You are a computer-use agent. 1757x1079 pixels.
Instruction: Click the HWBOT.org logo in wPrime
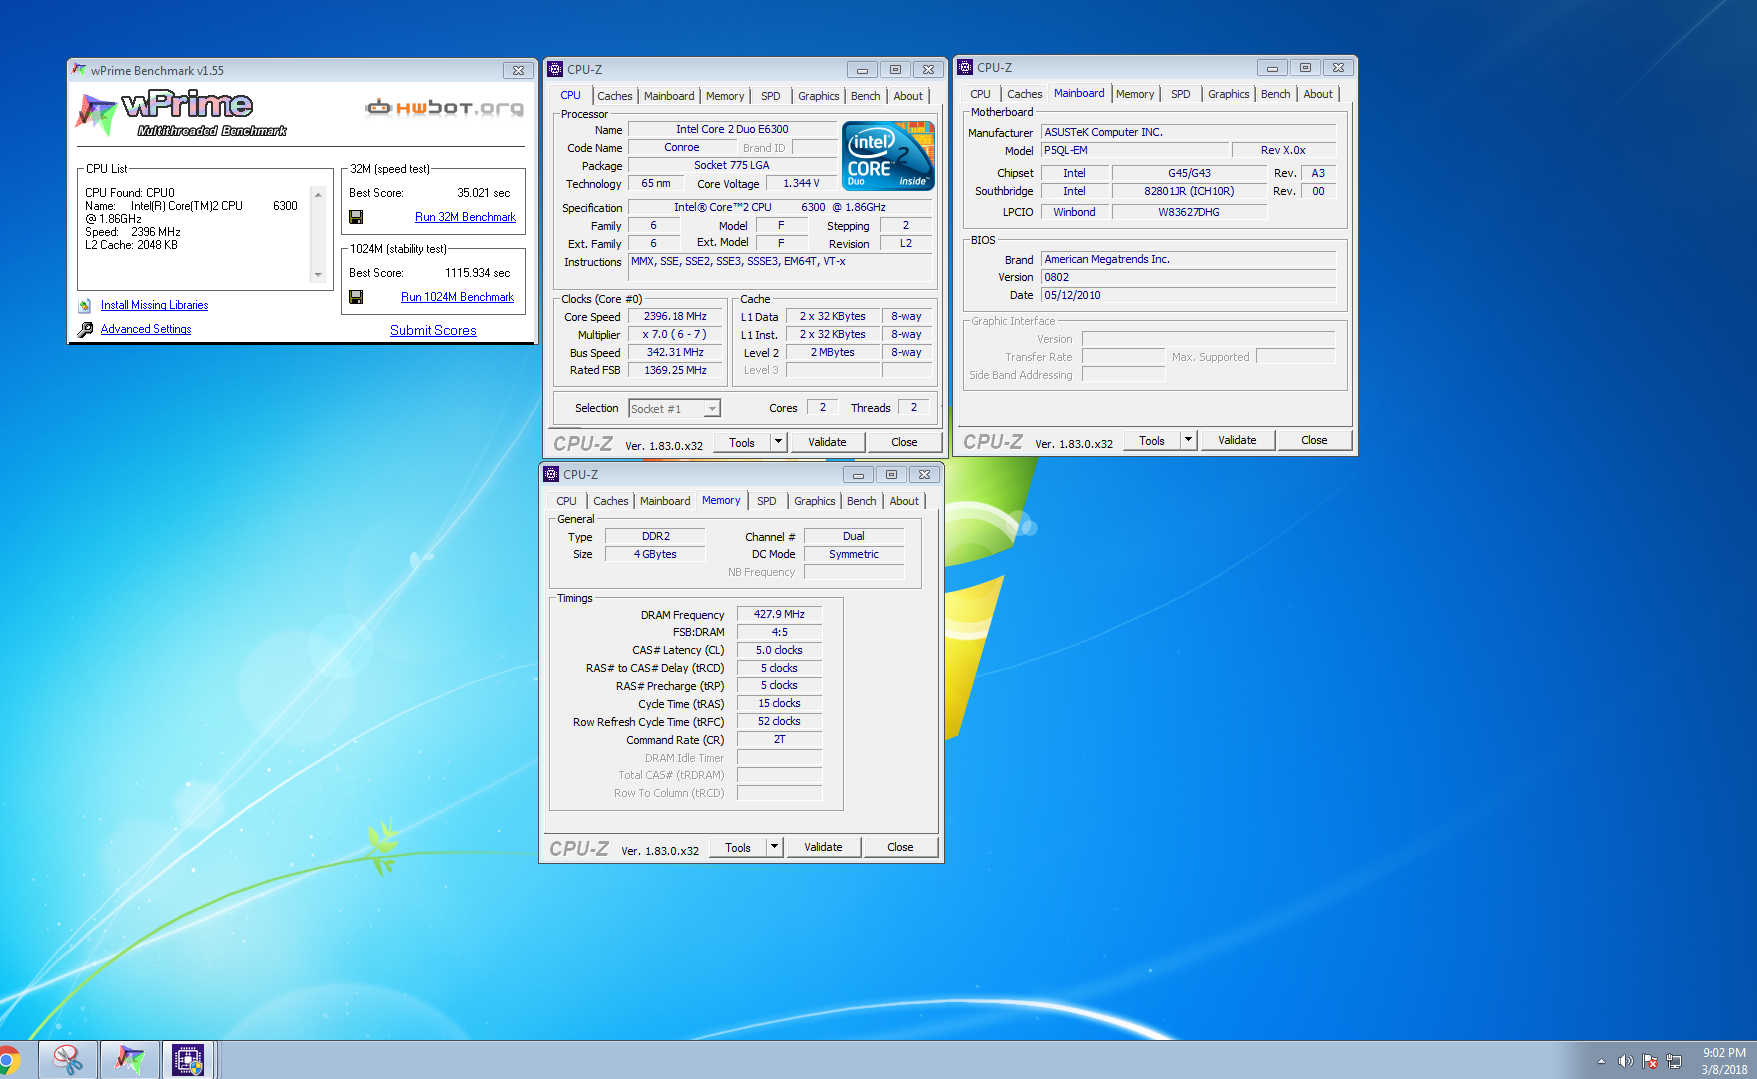(444, 108)
